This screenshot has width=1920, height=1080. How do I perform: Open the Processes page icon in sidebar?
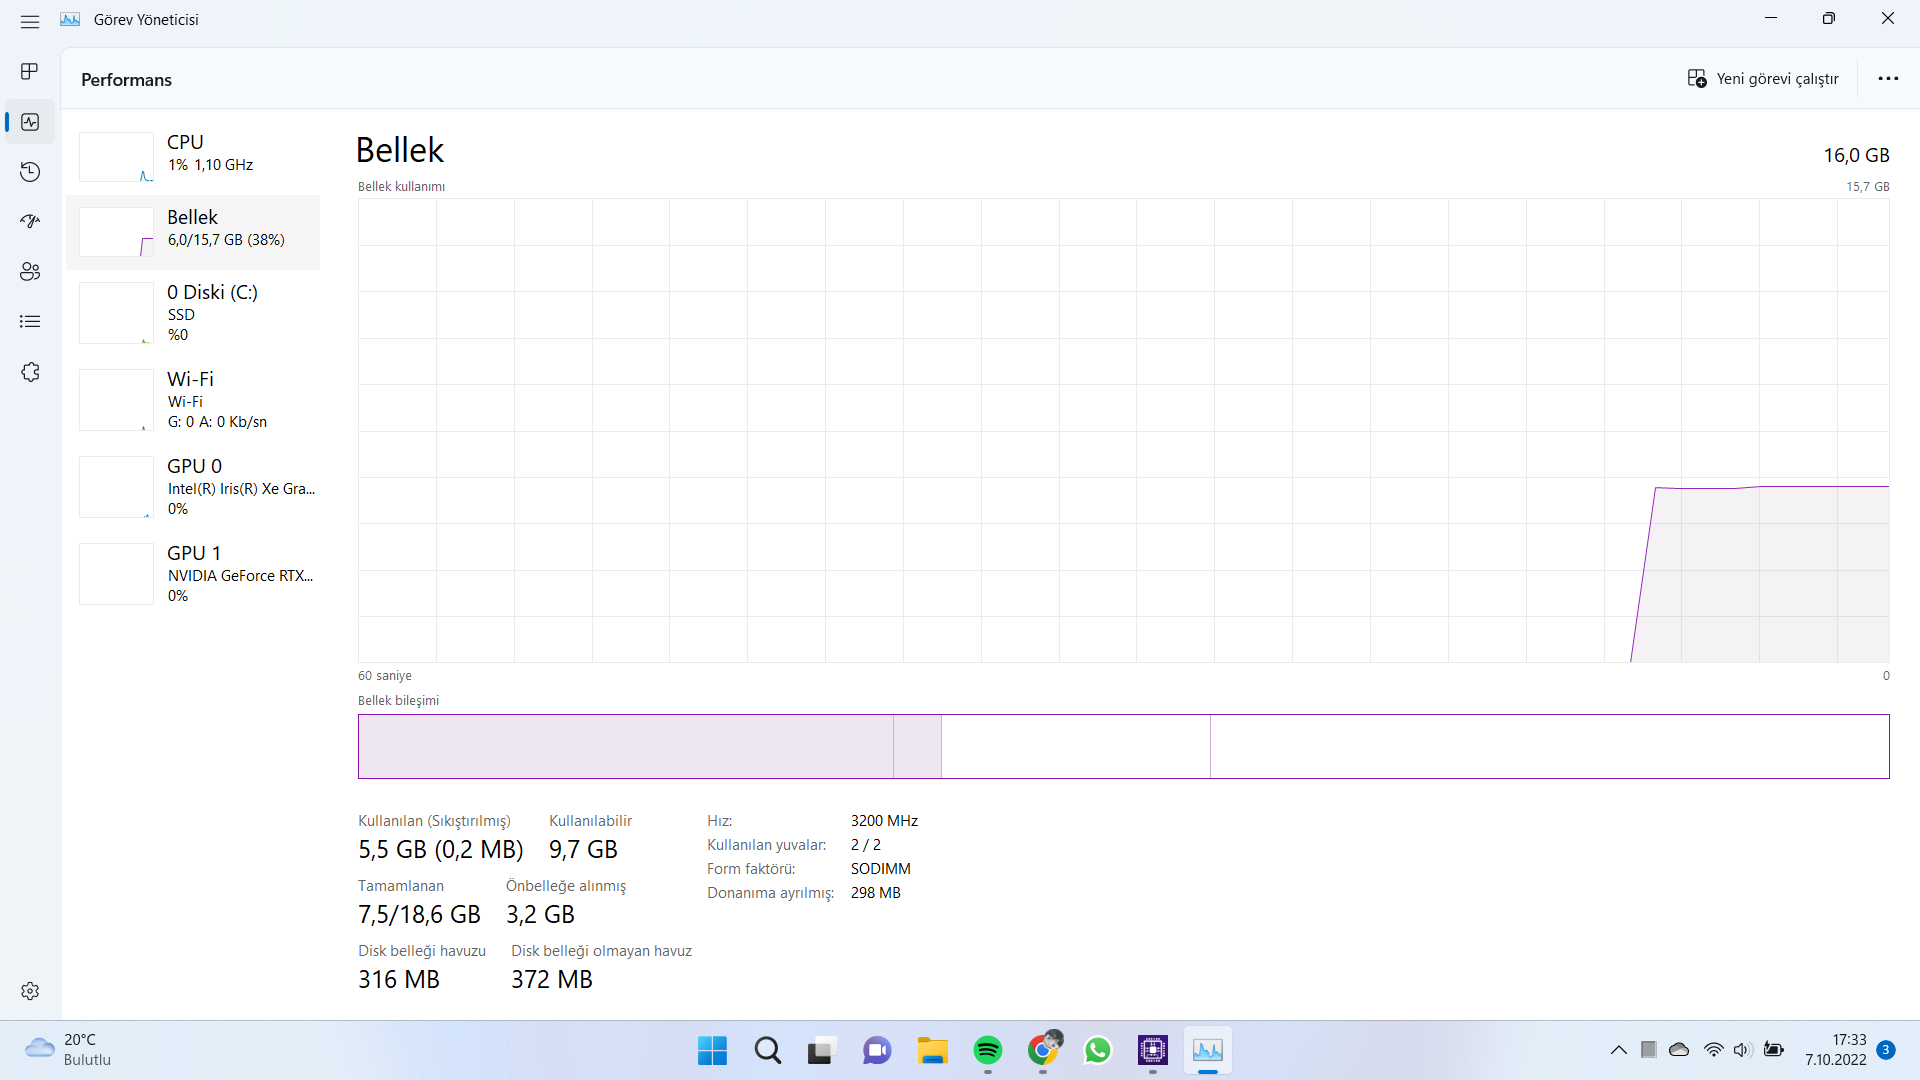30,72
